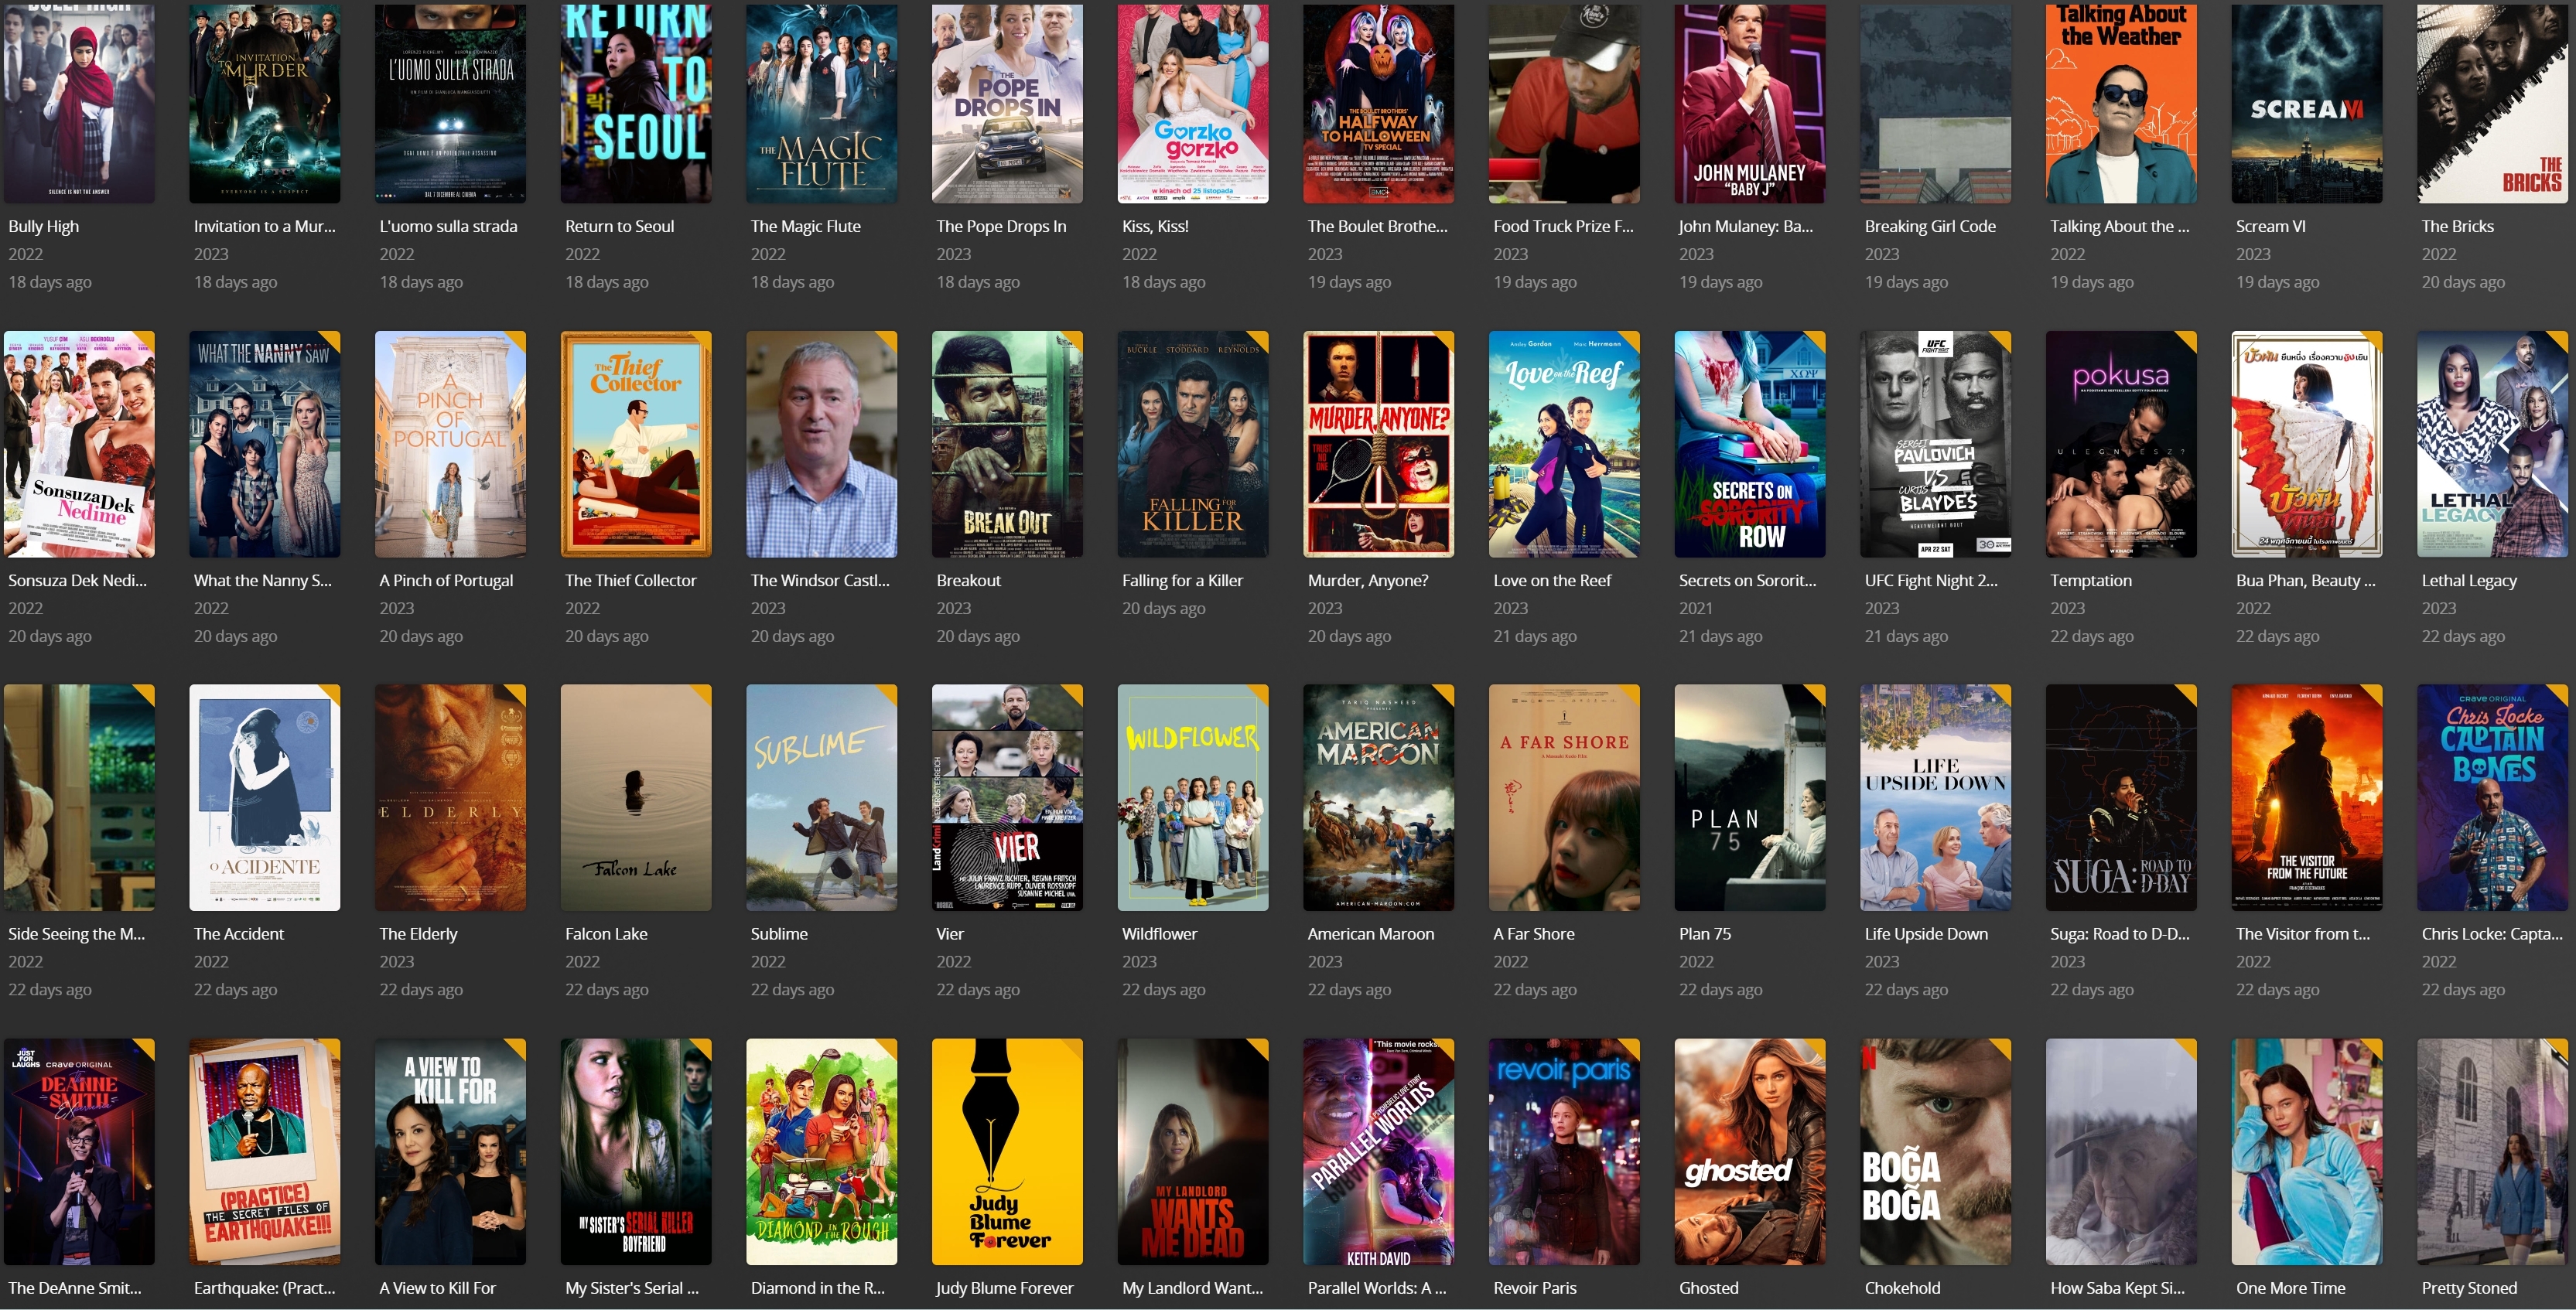This screenshot has height=1310, width=2576.
Task: Open The Pope Drops In poster
Action: tap(1007, 102)
